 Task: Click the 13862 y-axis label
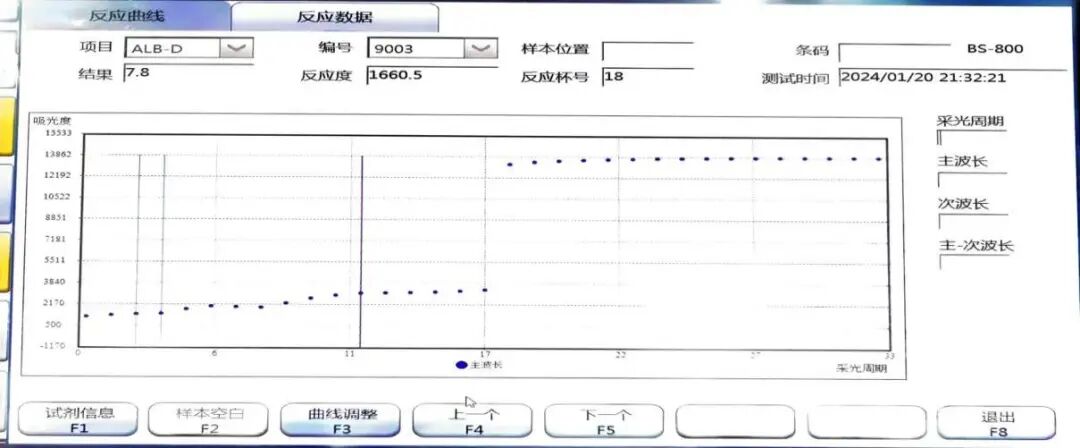click(58, 154)
